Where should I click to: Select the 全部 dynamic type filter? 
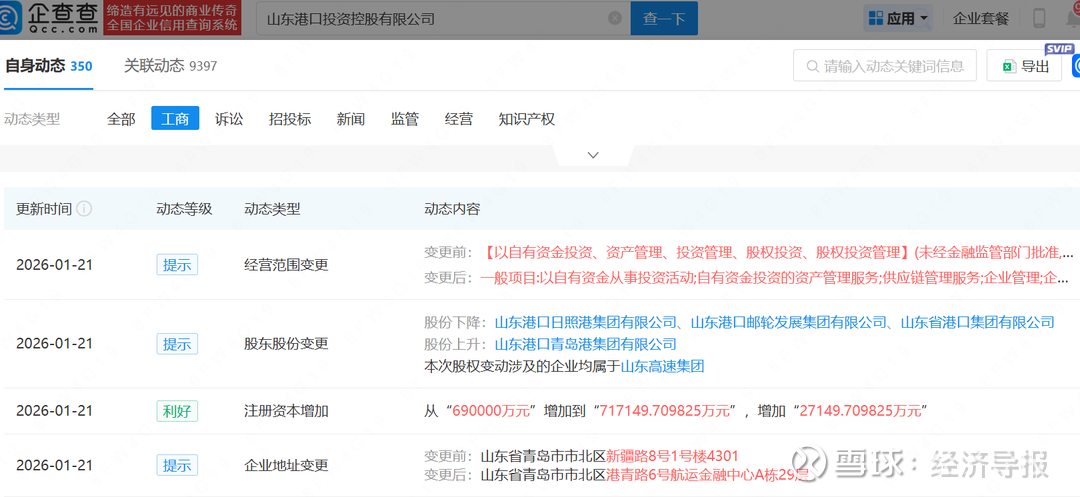pyautogui.click(x=121, y=119)
